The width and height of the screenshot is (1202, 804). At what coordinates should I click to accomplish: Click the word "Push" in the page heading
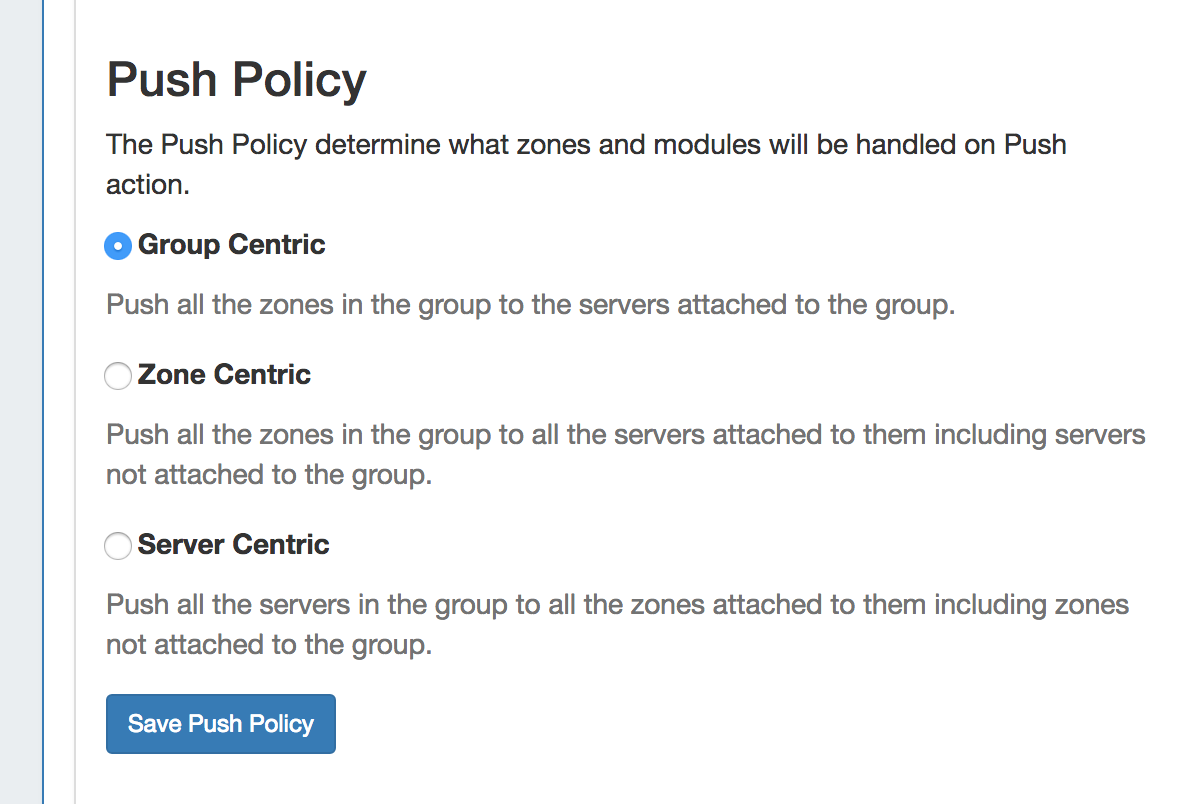click(162, 80)
